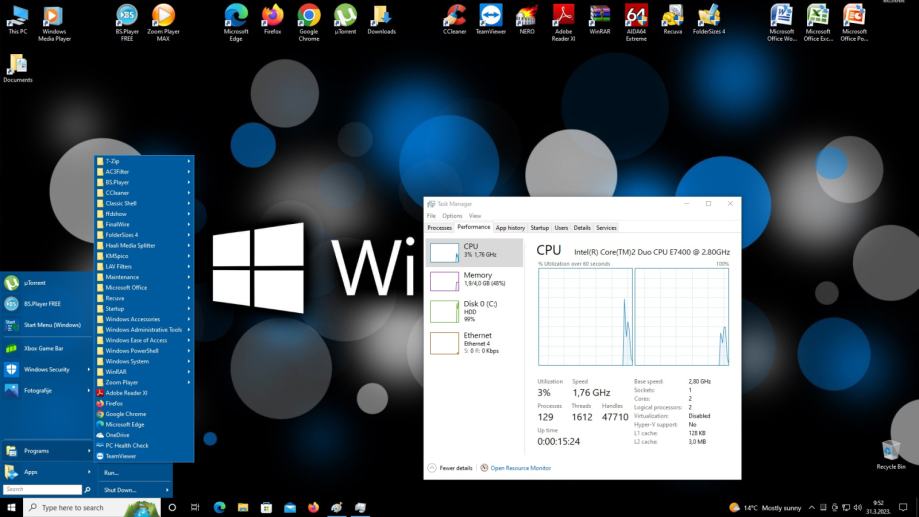Launch Google Chrome from Programs list
This screenshot has height=517, width=919.
click(x=125, y=414)
